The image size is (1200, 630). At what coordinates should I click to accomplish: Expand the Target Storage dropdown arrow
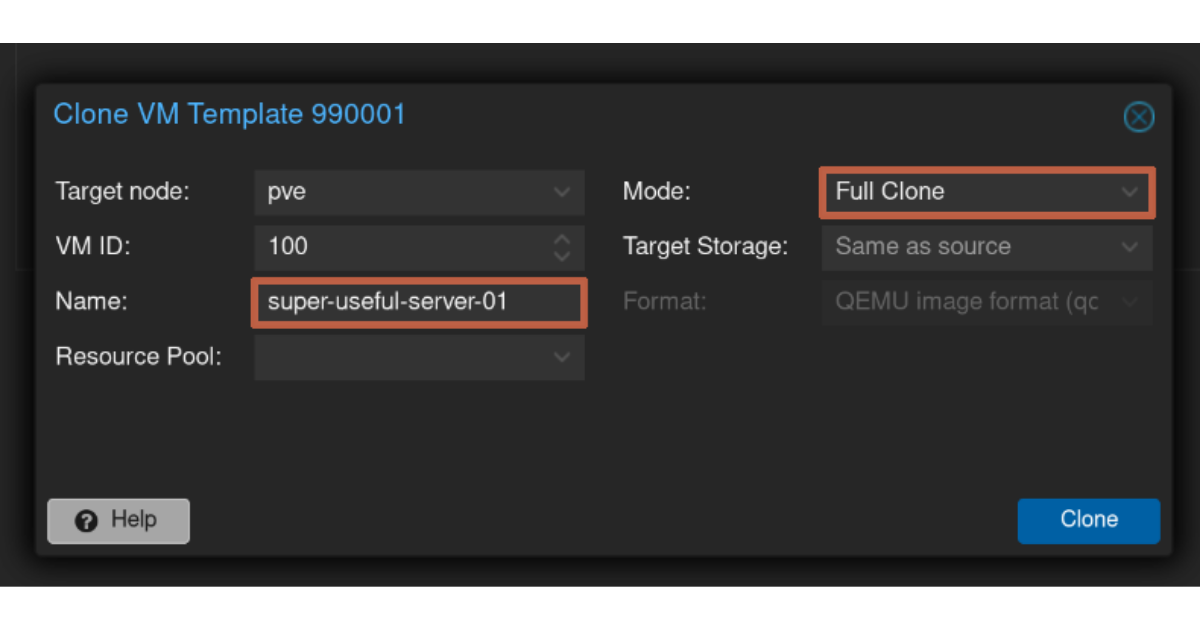[x=1130, y=247]
